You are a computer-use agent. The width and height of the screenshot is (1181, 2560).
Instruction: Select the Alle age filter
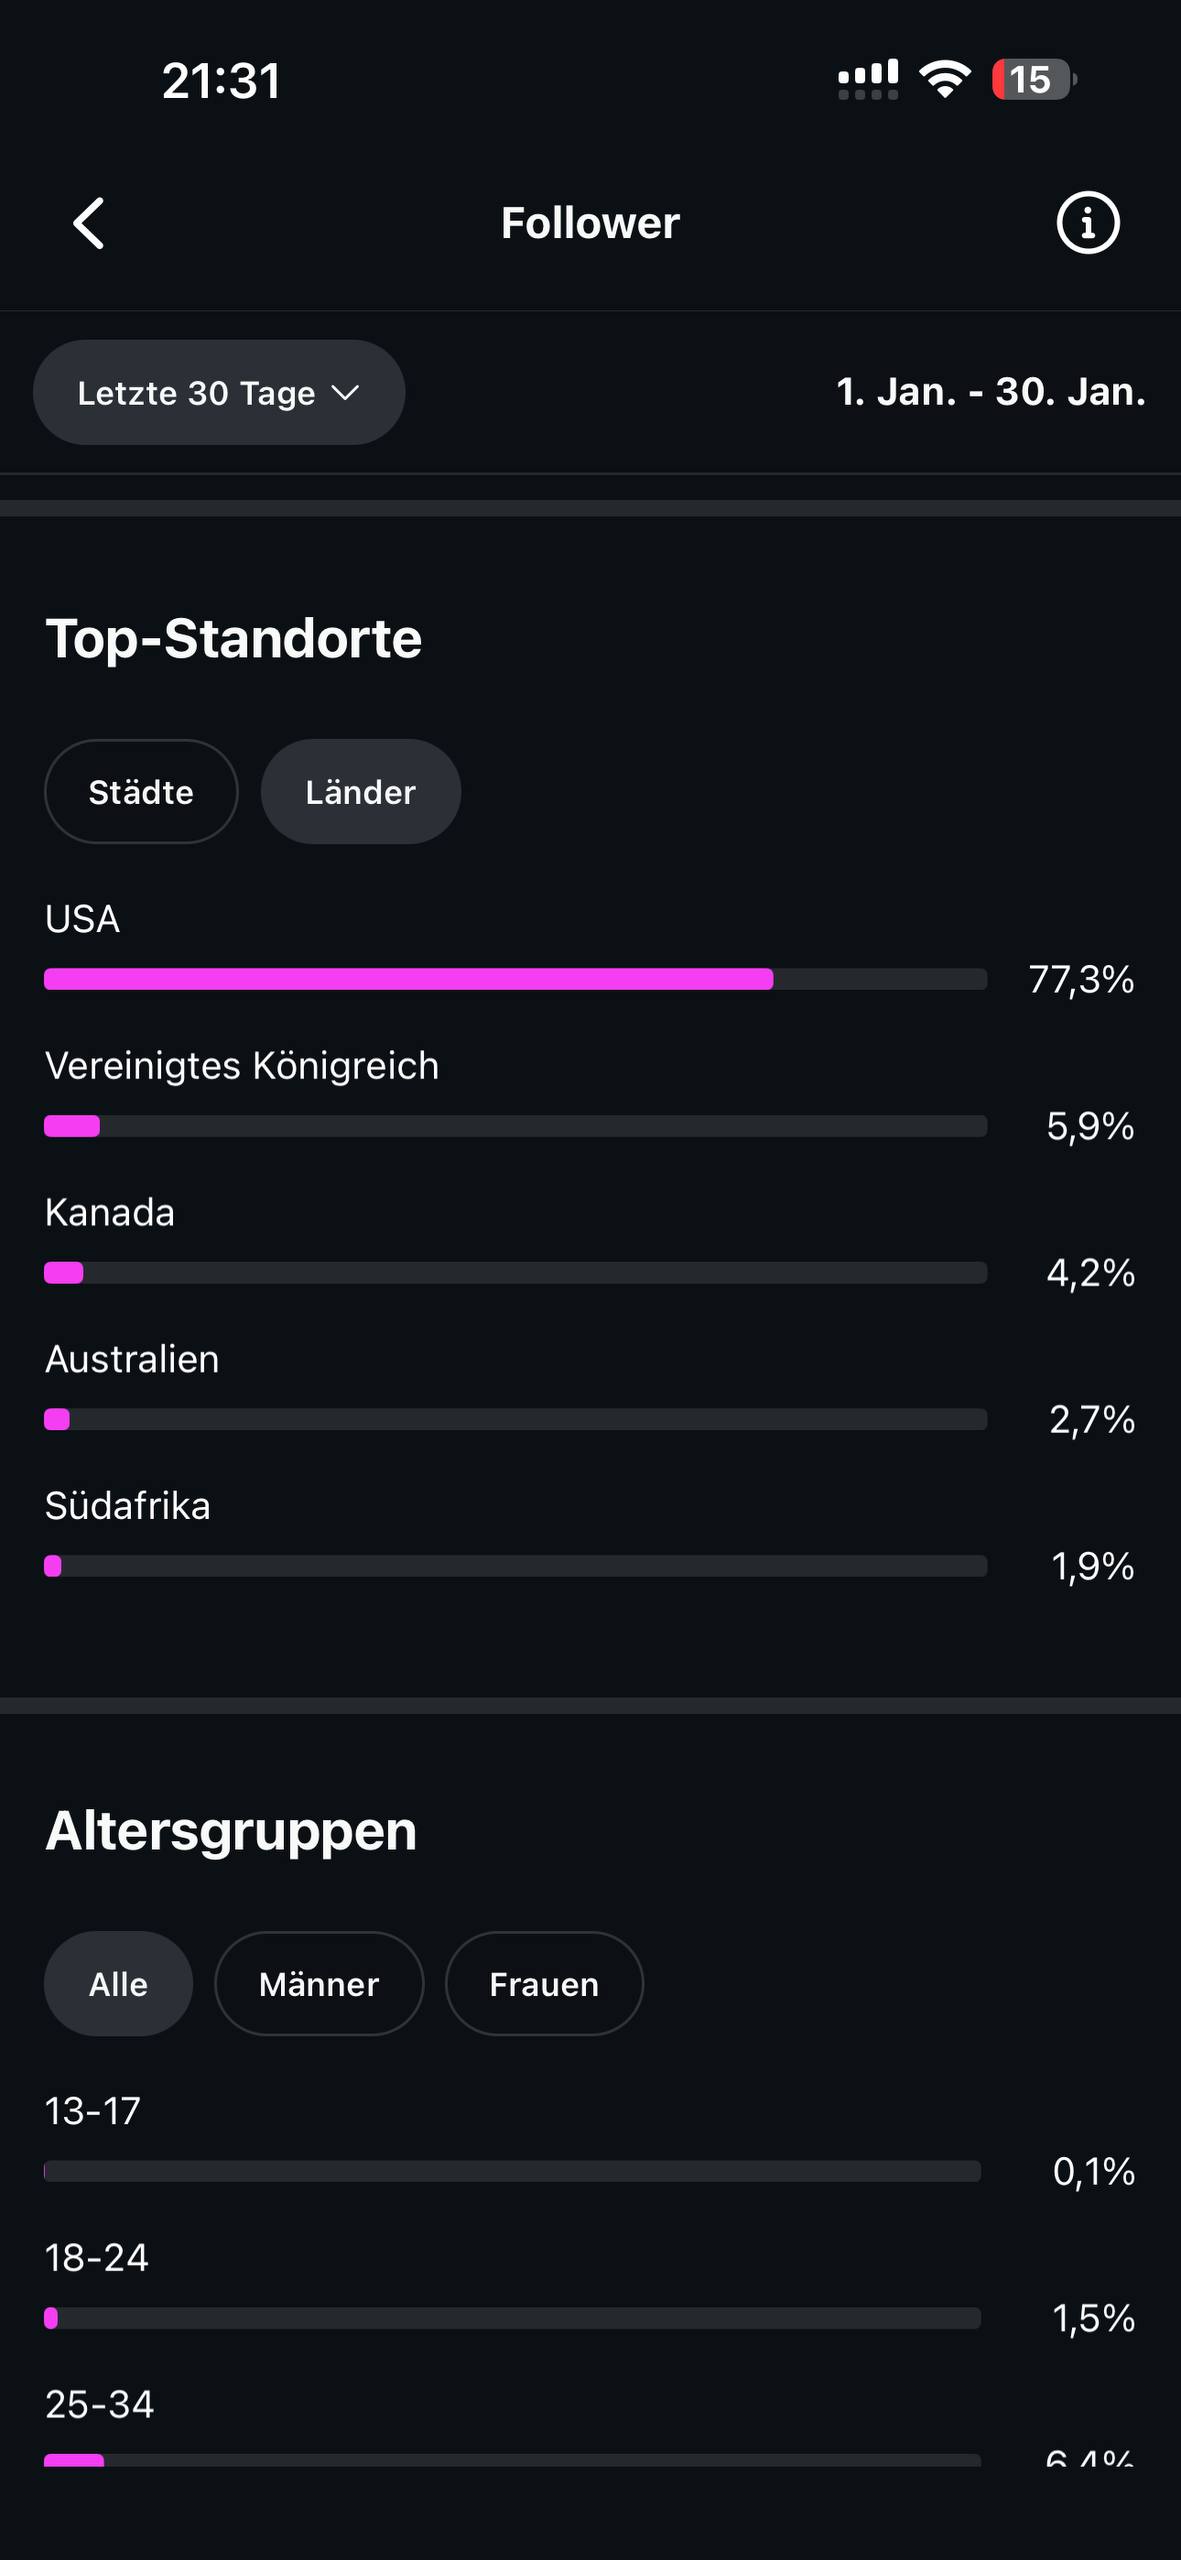118,1984
